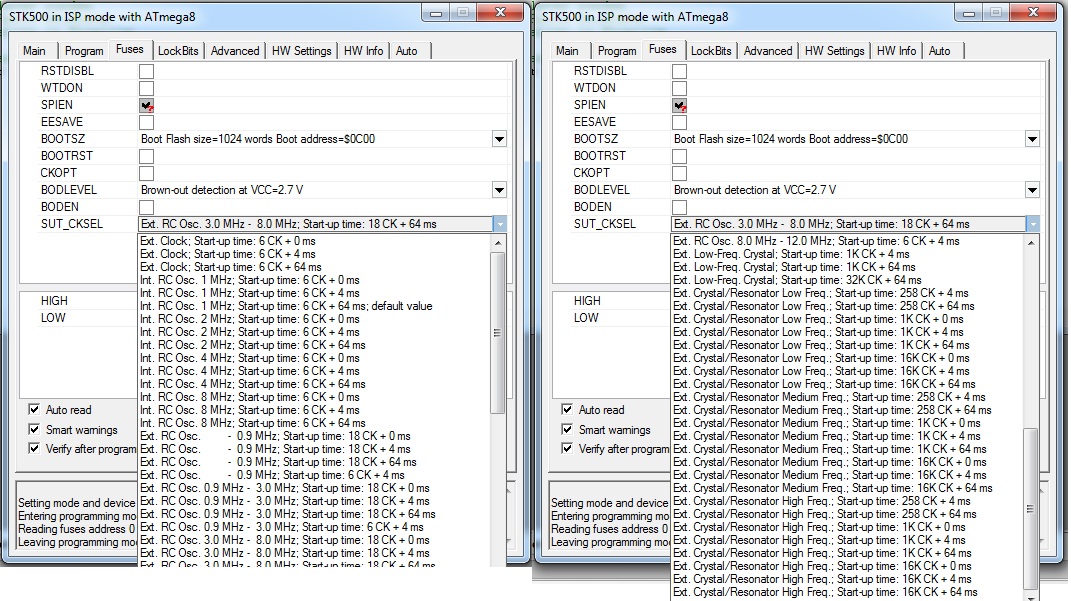Image resolution: width=1071 pixels, height=601 pixels.
Task: Pick Int. RC Osc. 4 MHz 6 CK + 64 ms
Action: point(253,384)
